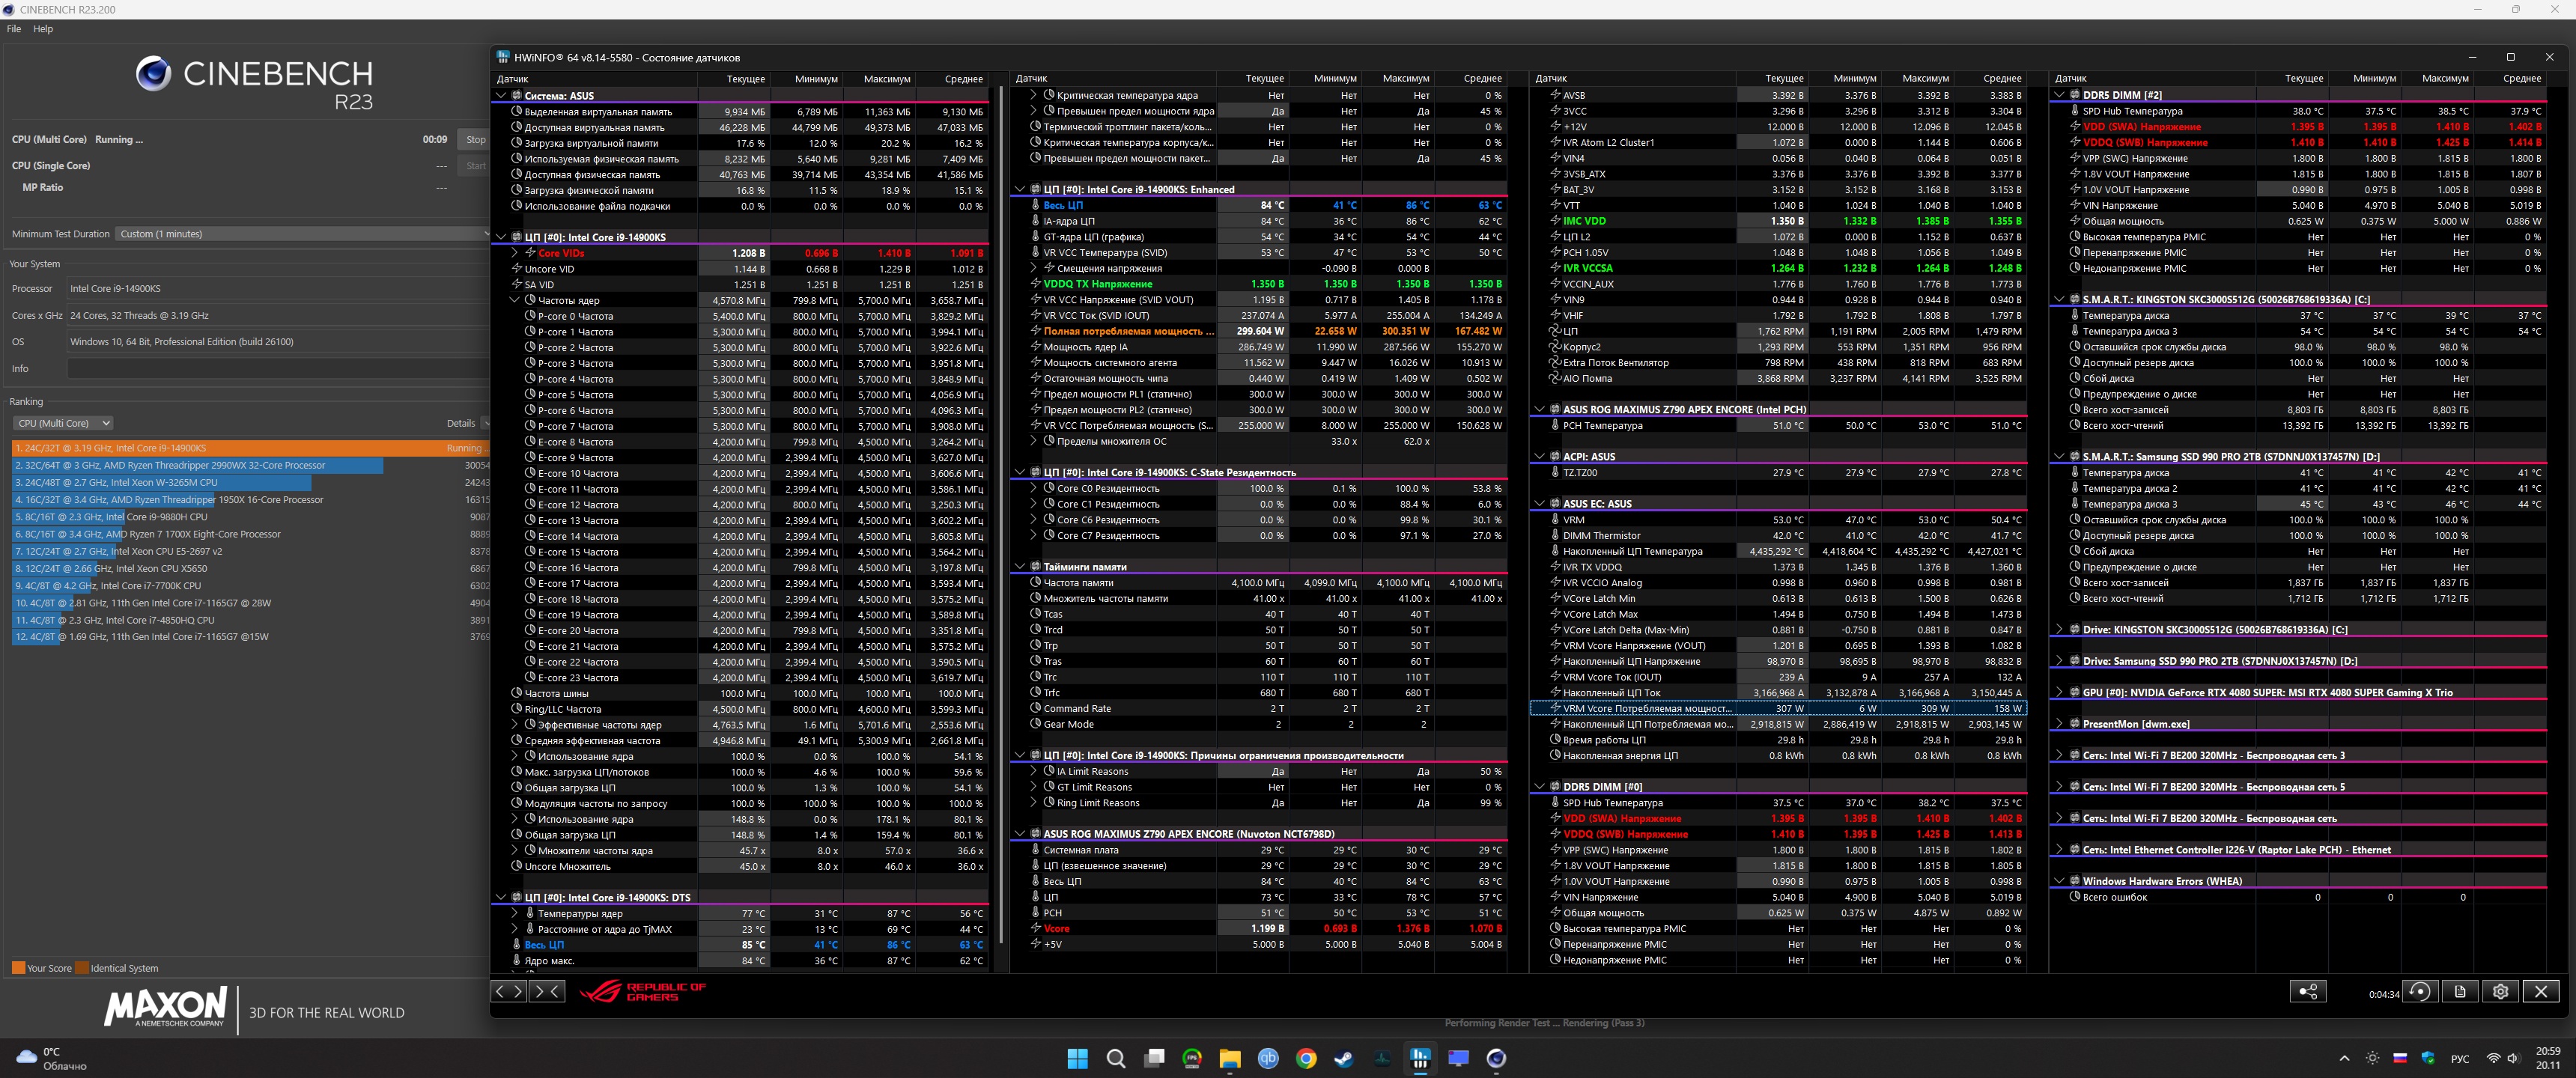Collapse the Тайминги памяти section
The height and width of the screenshot is (1078, 2576).
[x=1019, y=567]
